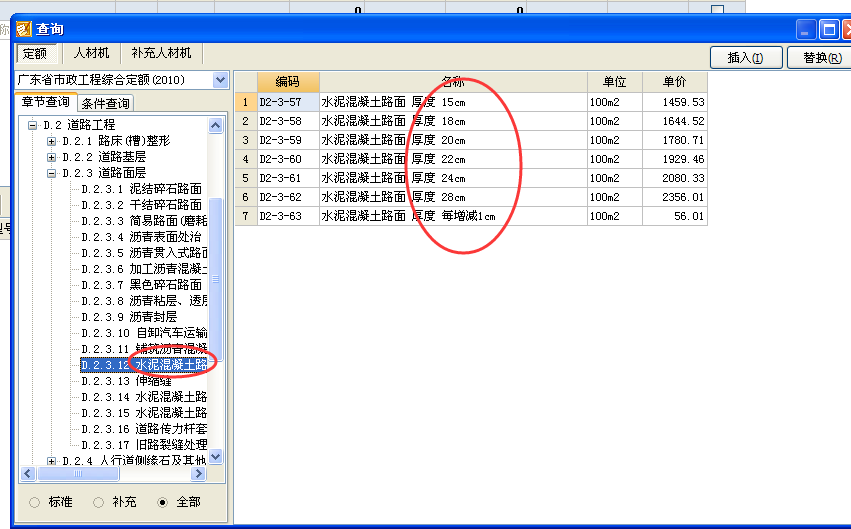Select code cell D2-3-58
Viewport: 851px width, 529px height.
coord(288,121)
